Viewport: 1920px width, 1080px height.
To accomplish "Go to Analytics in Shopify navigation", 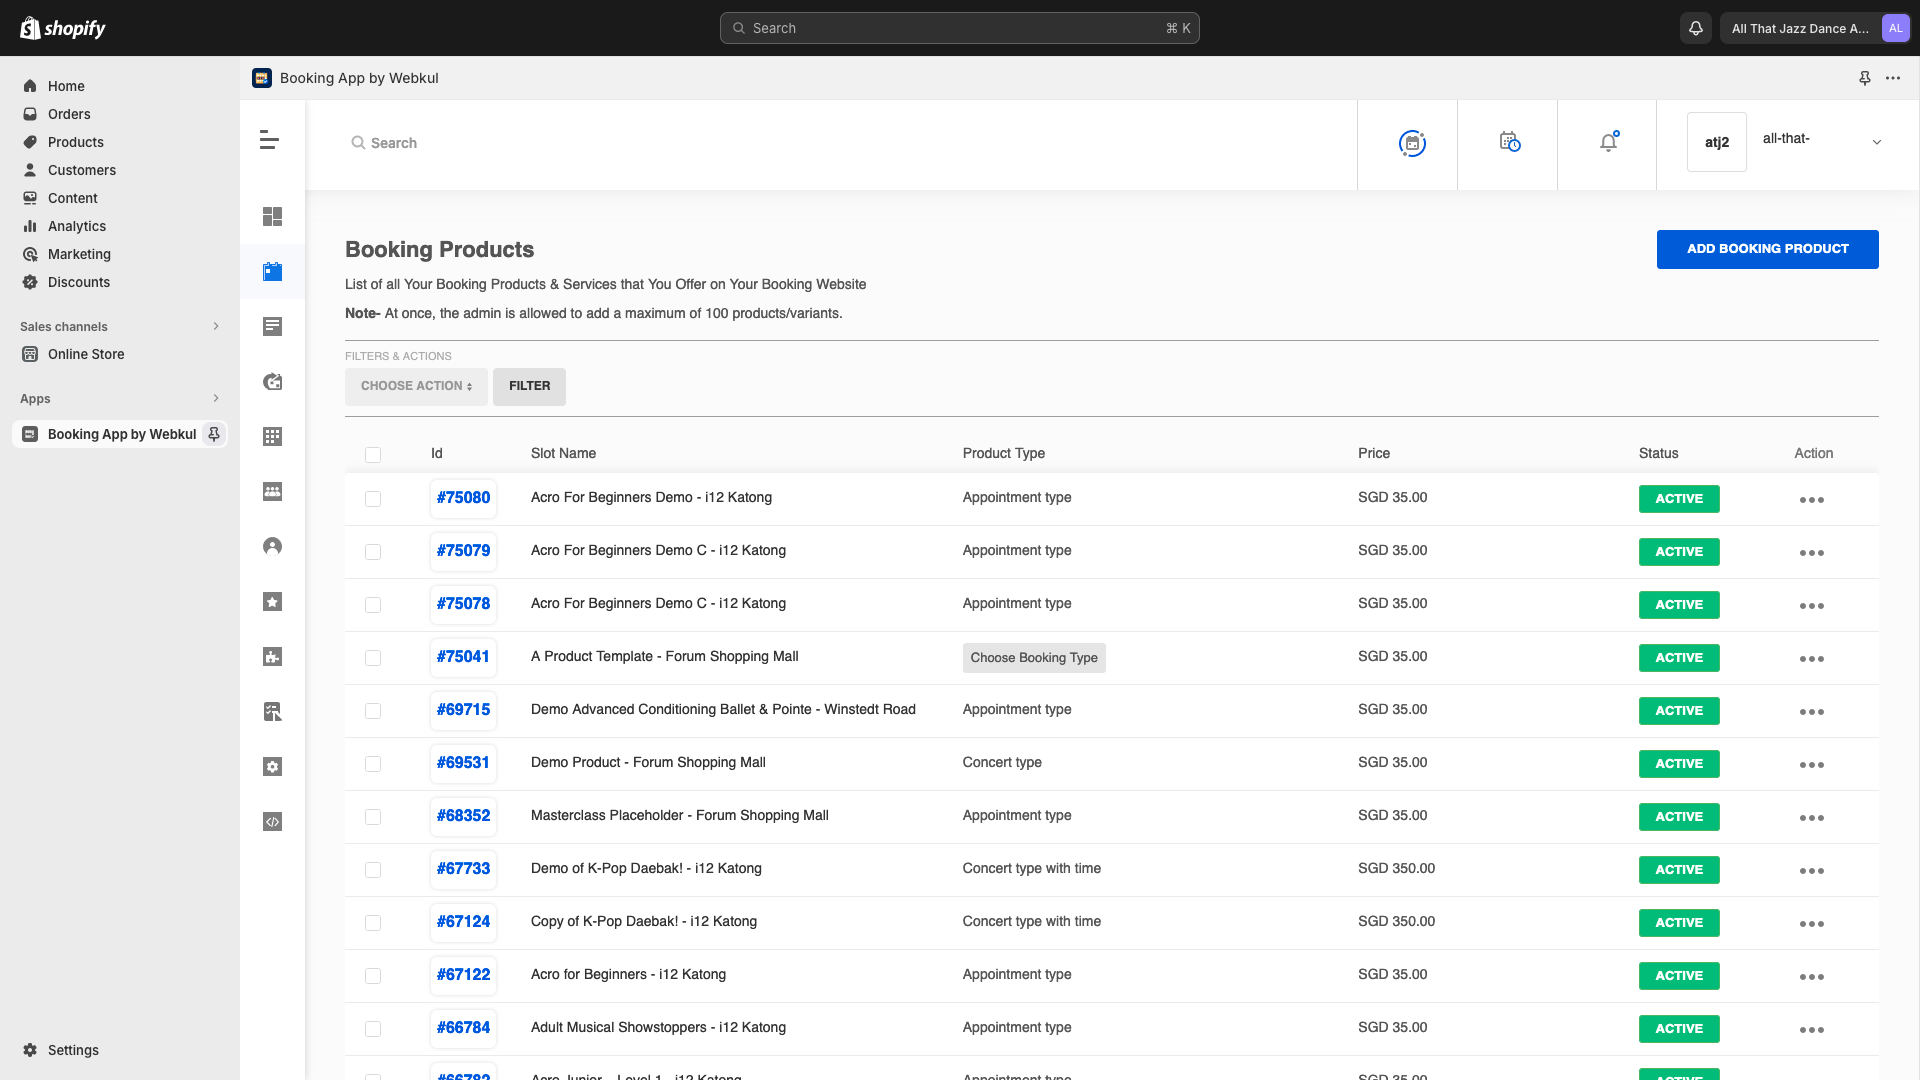I will click(x=77, y=226).
